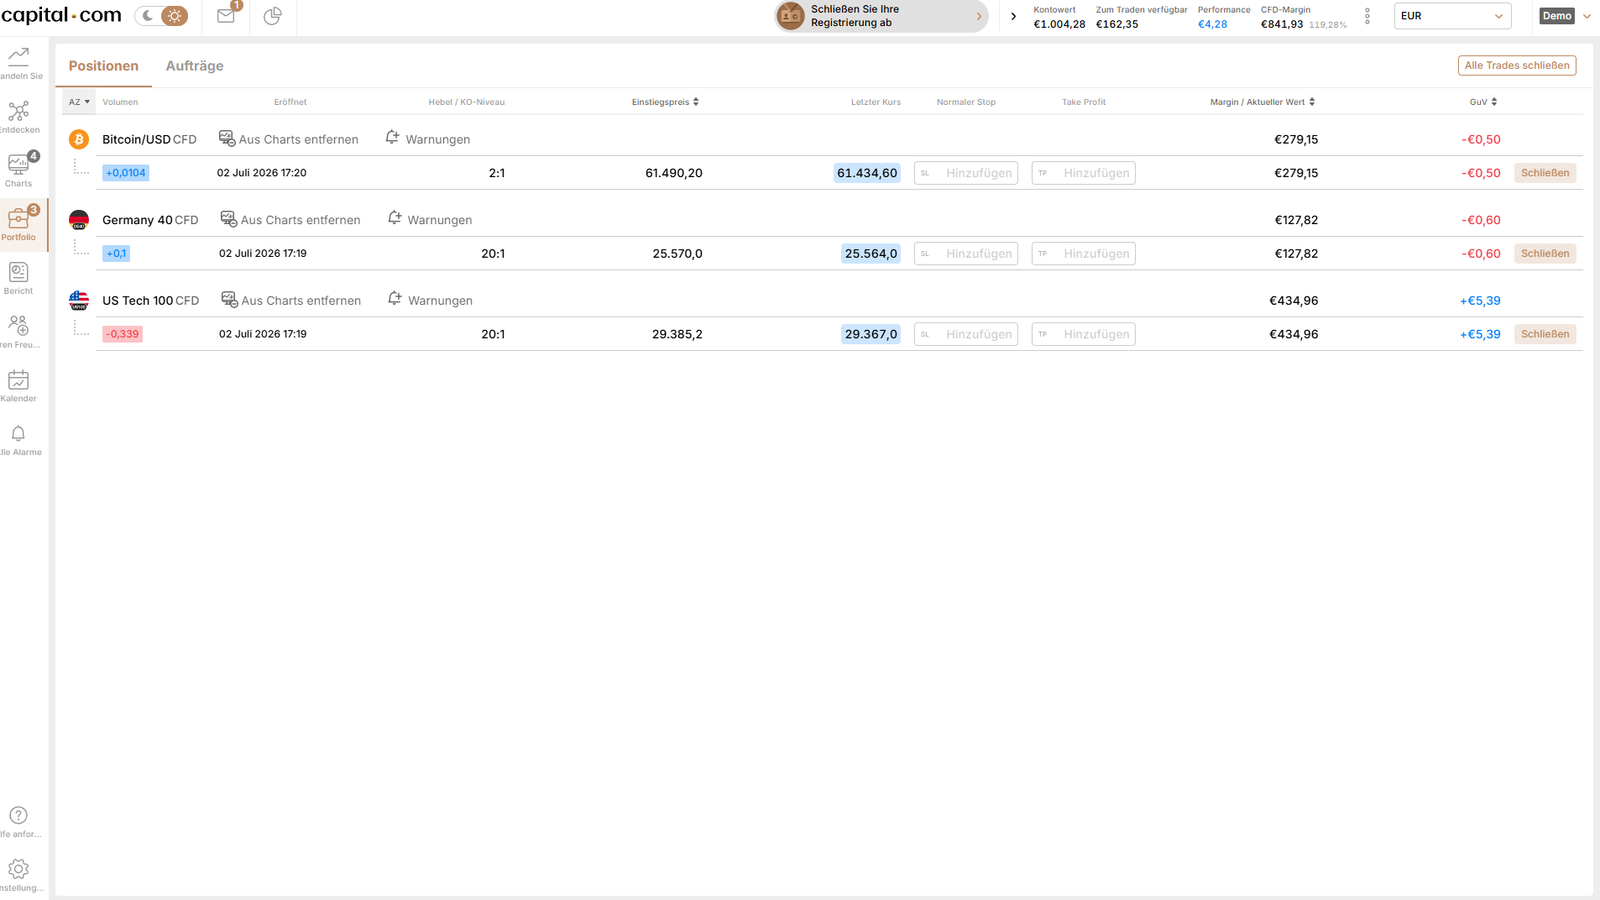Add a take profit for US Tech 100
Image resolution: width=1600 pixels, height=900 pixels.
[1083, 334]
